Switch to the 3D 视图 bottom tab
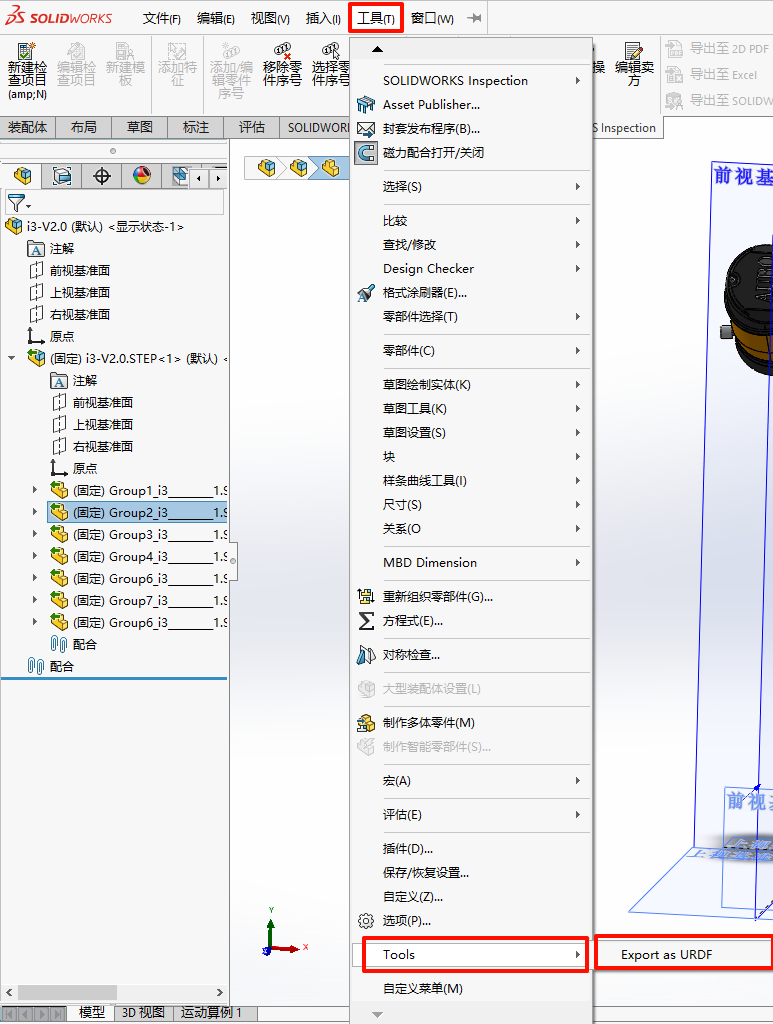Screen dimensions: 773x1024 [144, 1012]
